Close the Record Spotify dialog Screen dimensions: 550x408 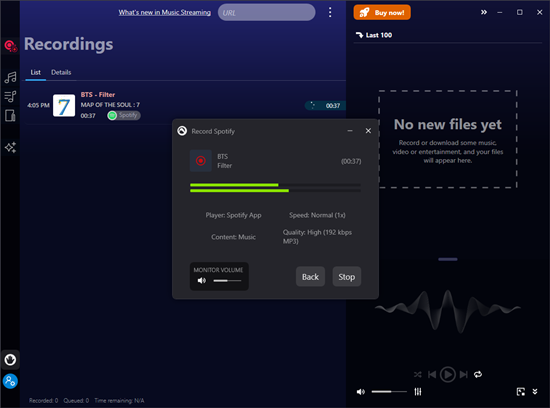[x=368, y=131]
